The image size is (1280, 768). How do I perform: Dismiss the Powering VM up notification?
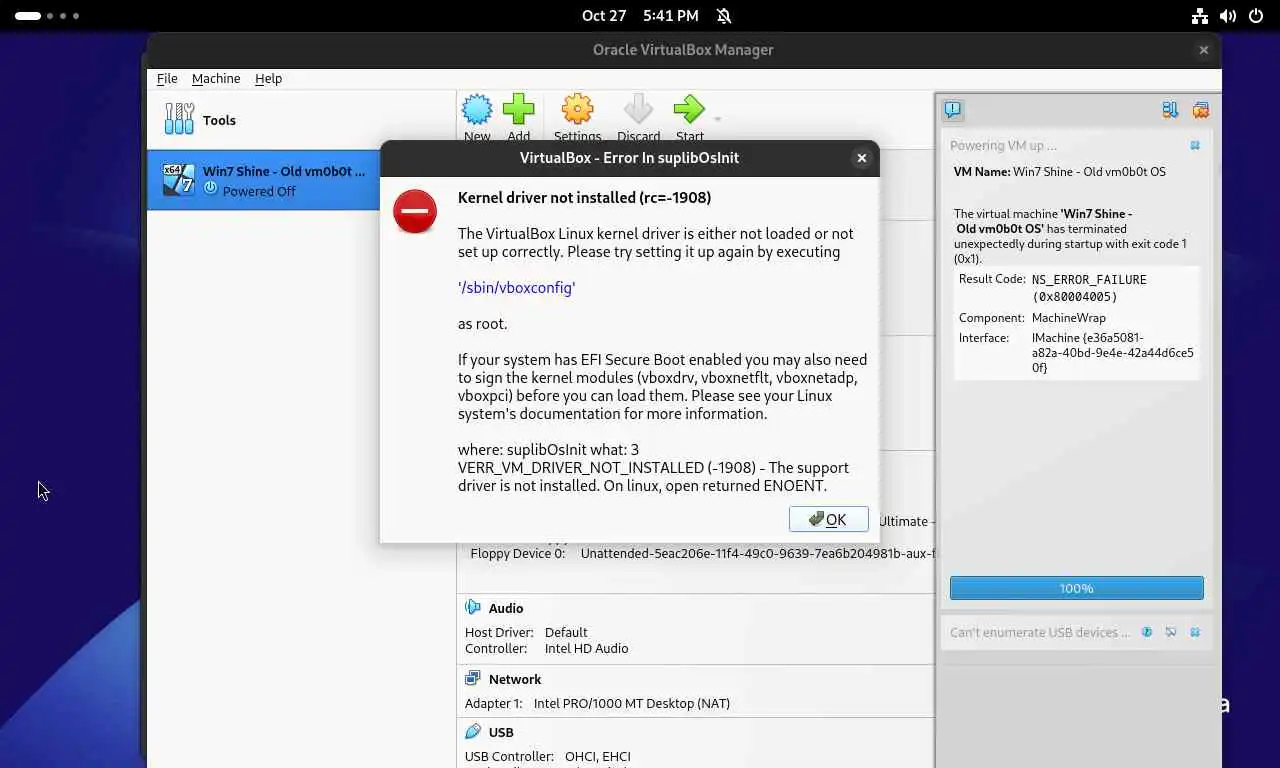coord(1195,146)
